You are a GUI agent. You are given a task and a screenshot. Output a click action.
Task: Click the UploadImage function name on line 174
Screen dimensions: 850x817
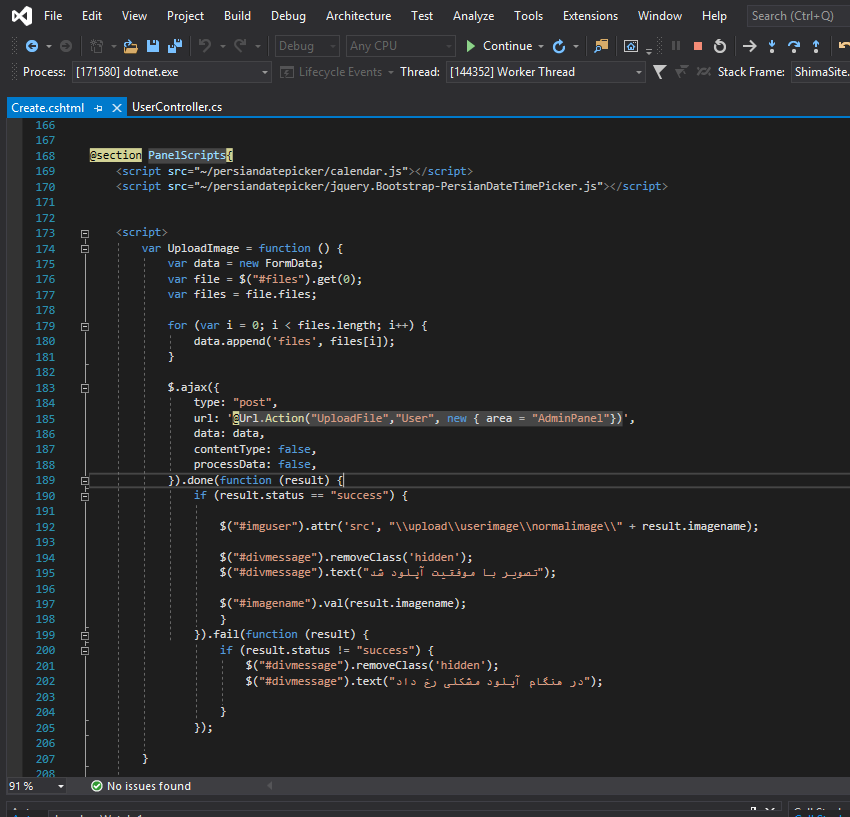pos(203,248)
